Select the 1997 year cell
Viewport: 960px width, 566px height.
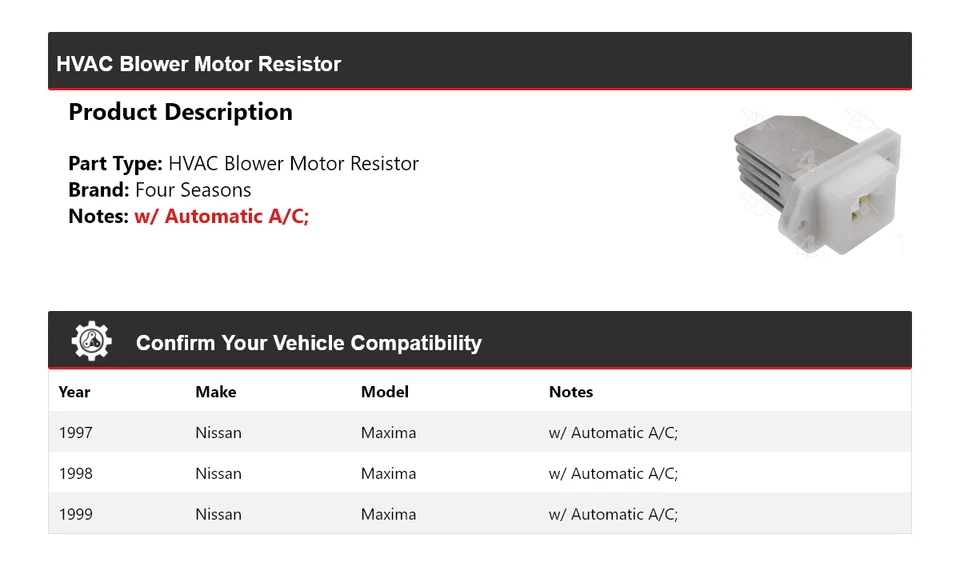click(x=76, y=433)
